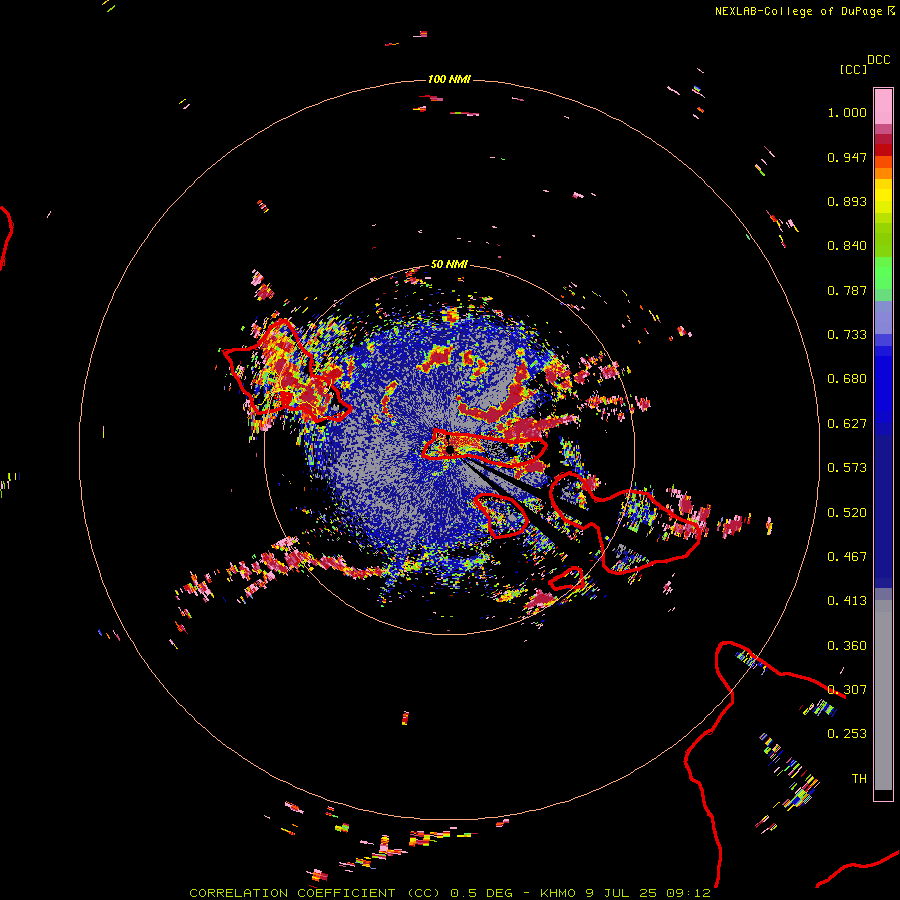Click the 0.413 scale value
Image resolution: width=900 pixels, height=900 pixels.
[x=847, y=601]
